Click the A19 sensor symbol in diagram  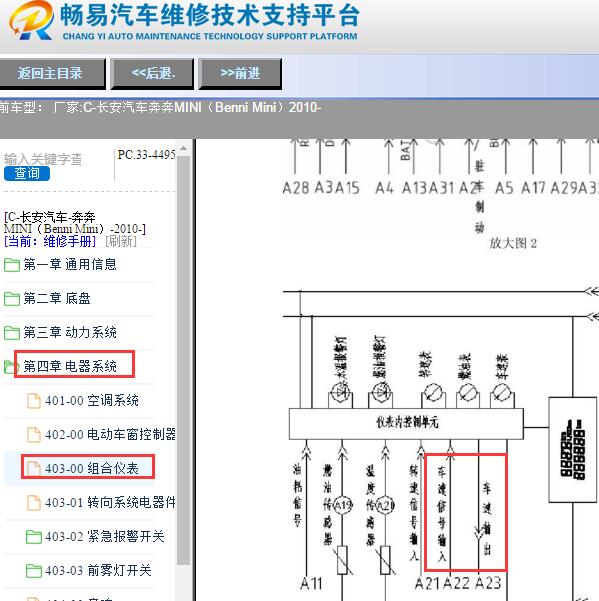point(343,506)
